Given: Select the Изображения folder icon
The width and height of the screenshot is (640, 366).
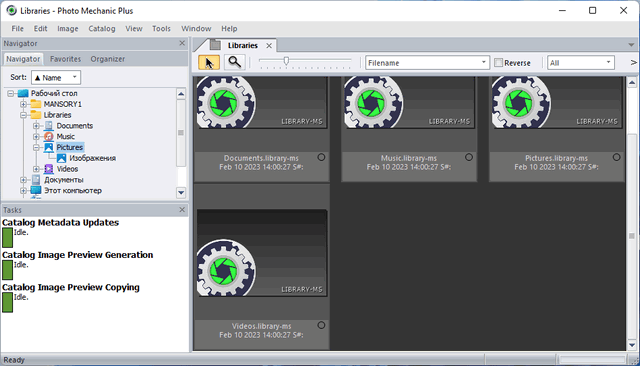Looking at the screenshot, I should click(62, 158).
